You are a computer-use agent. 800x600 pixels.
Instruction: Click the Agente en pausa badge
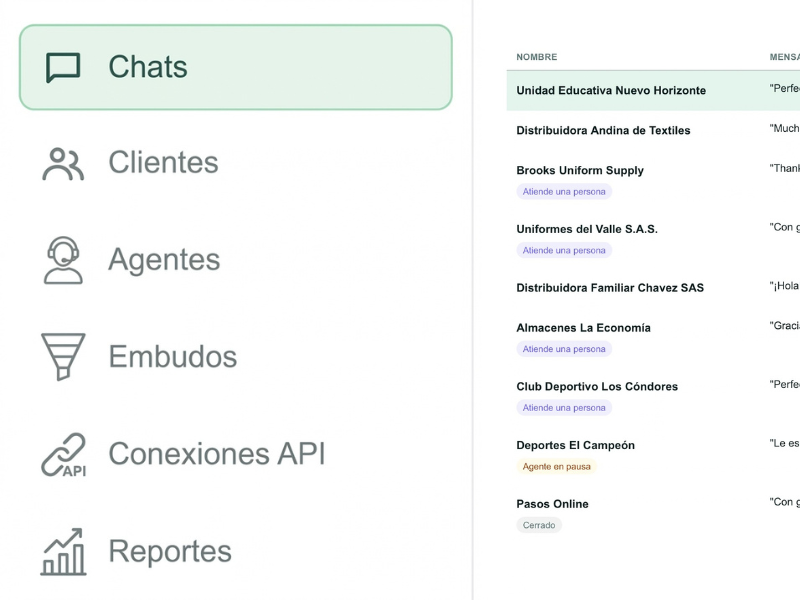[x=556, y=466]
